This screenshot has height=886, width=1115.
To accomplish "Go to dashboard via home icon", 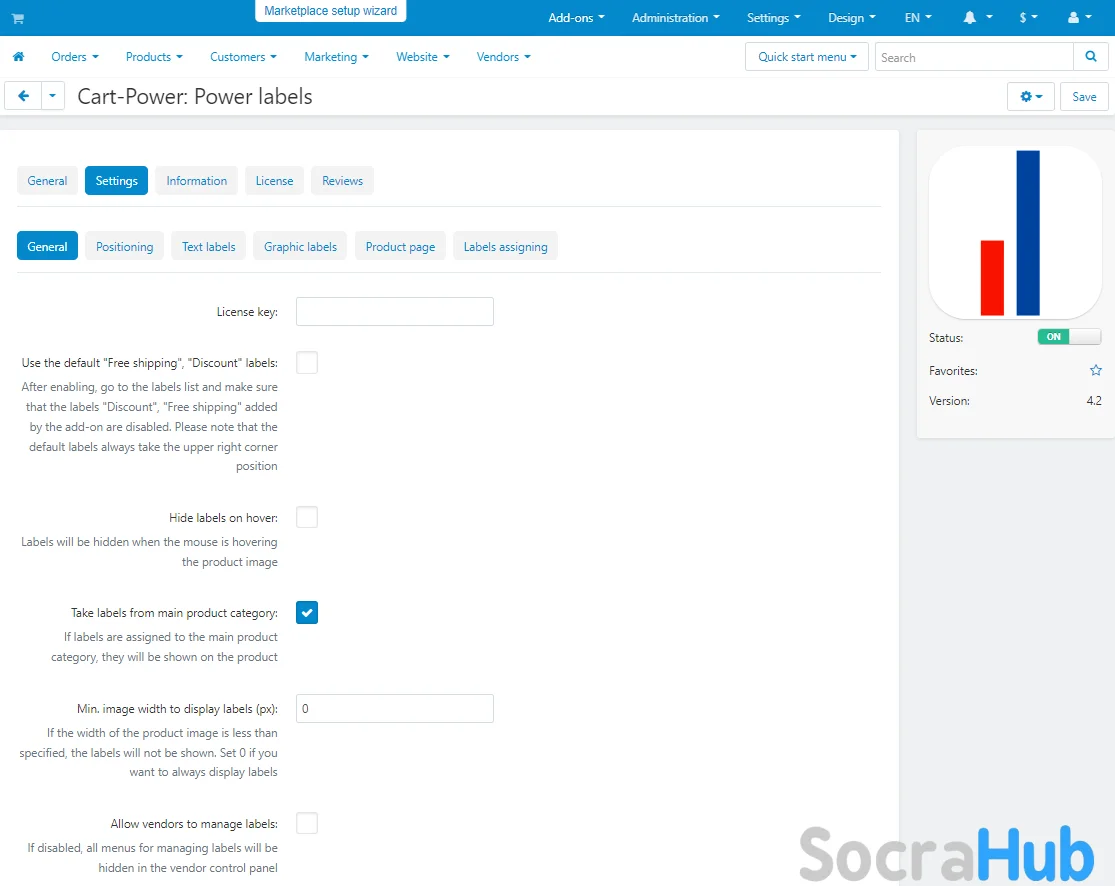I will (x=18, y=57).
